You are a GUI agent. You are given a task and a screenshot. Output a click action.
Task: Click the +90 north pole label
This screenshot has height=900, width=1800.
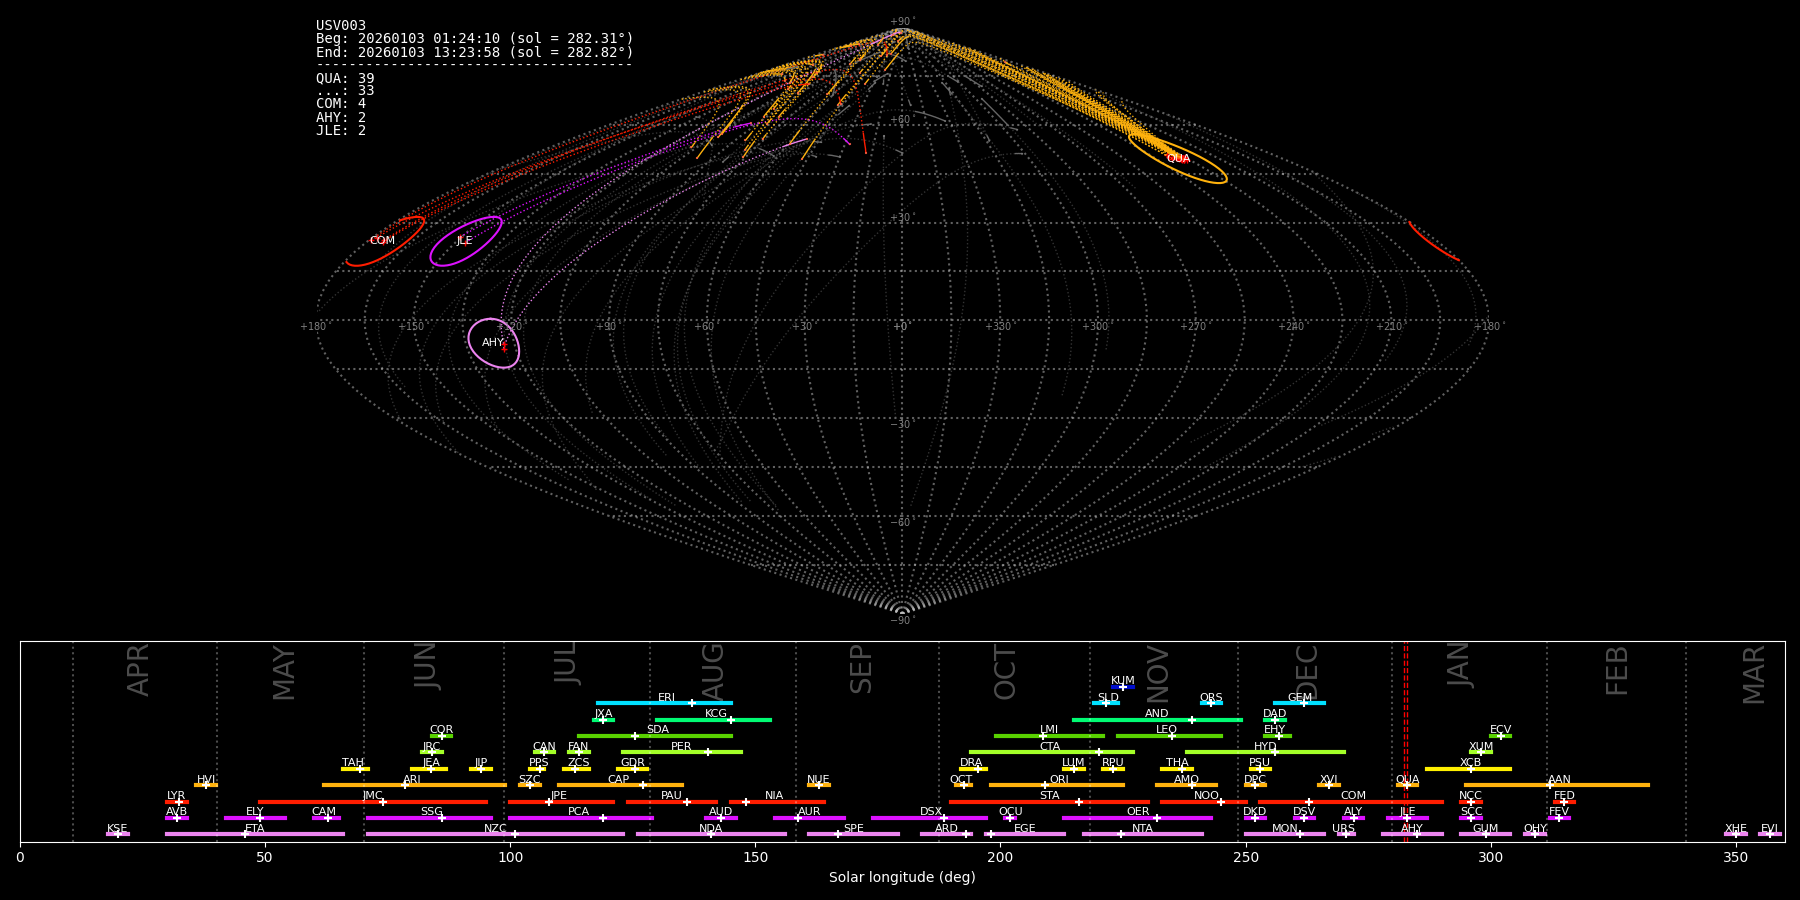(x=901, y=22)
